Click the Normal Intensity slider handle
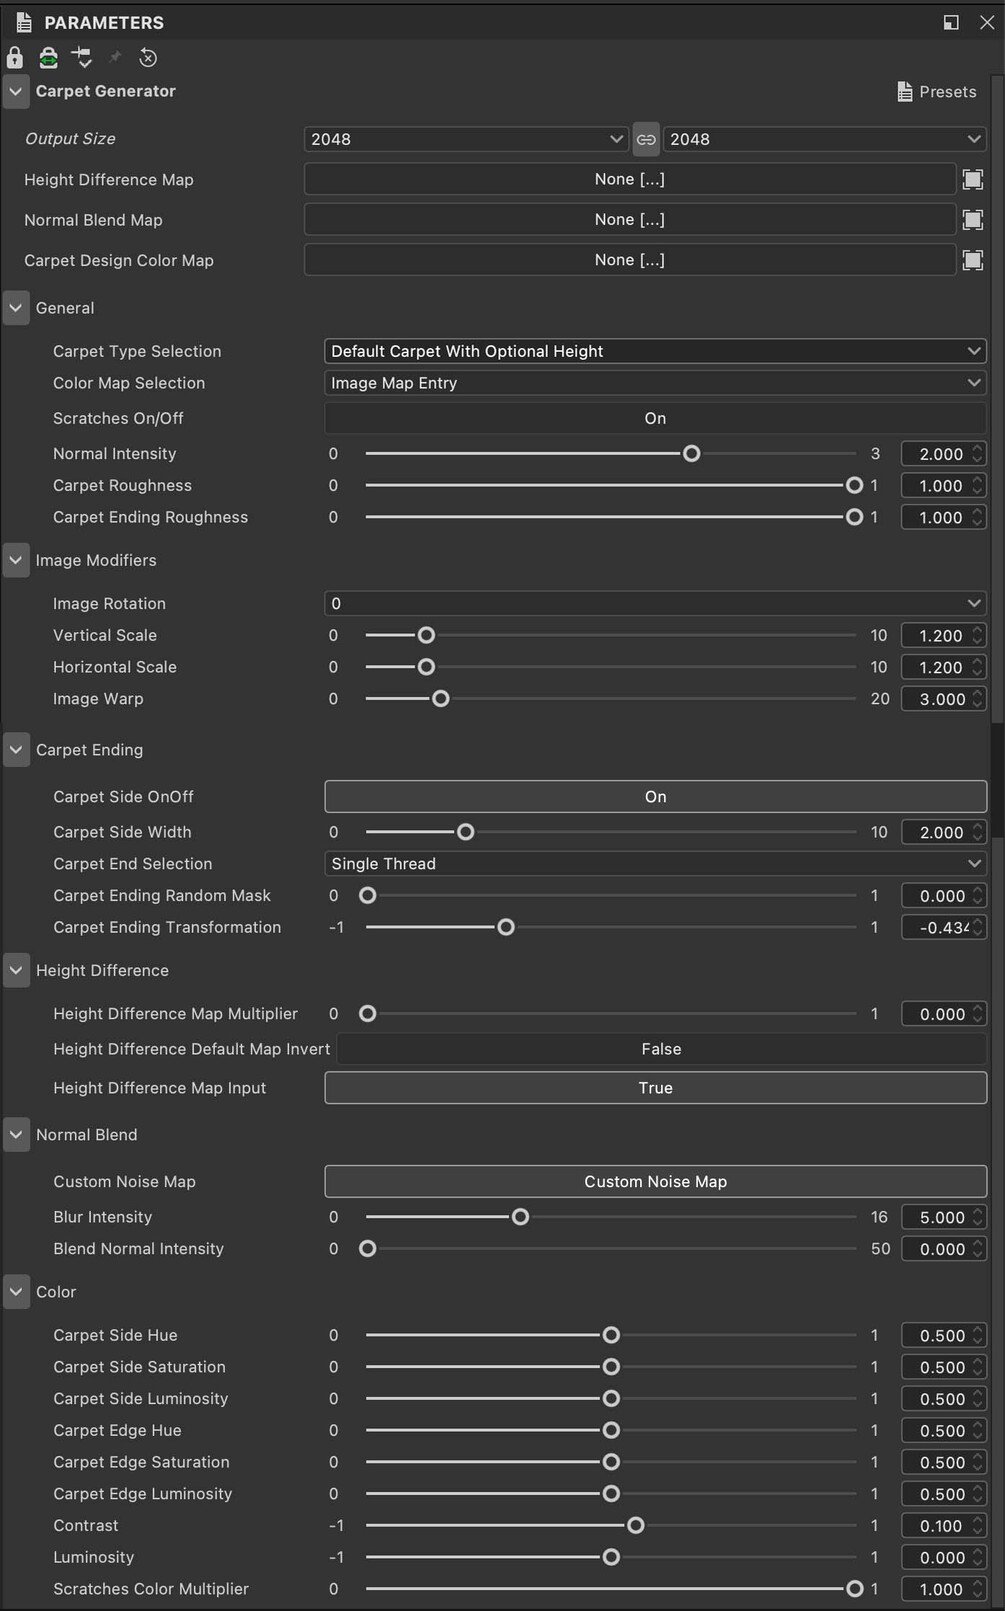This screenshot has width=1005, height=1611. coord(691,454)
